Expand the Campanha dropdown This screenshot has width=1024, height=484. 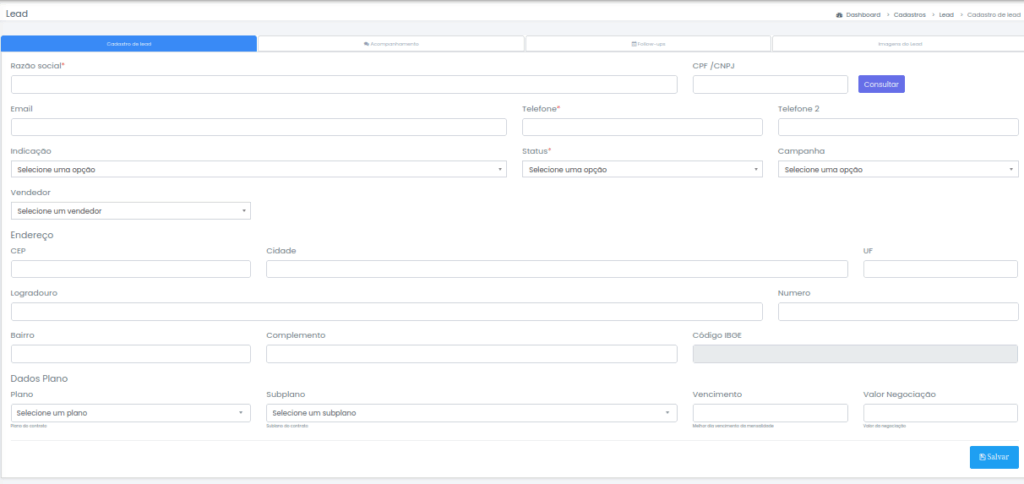pos(897,169)
